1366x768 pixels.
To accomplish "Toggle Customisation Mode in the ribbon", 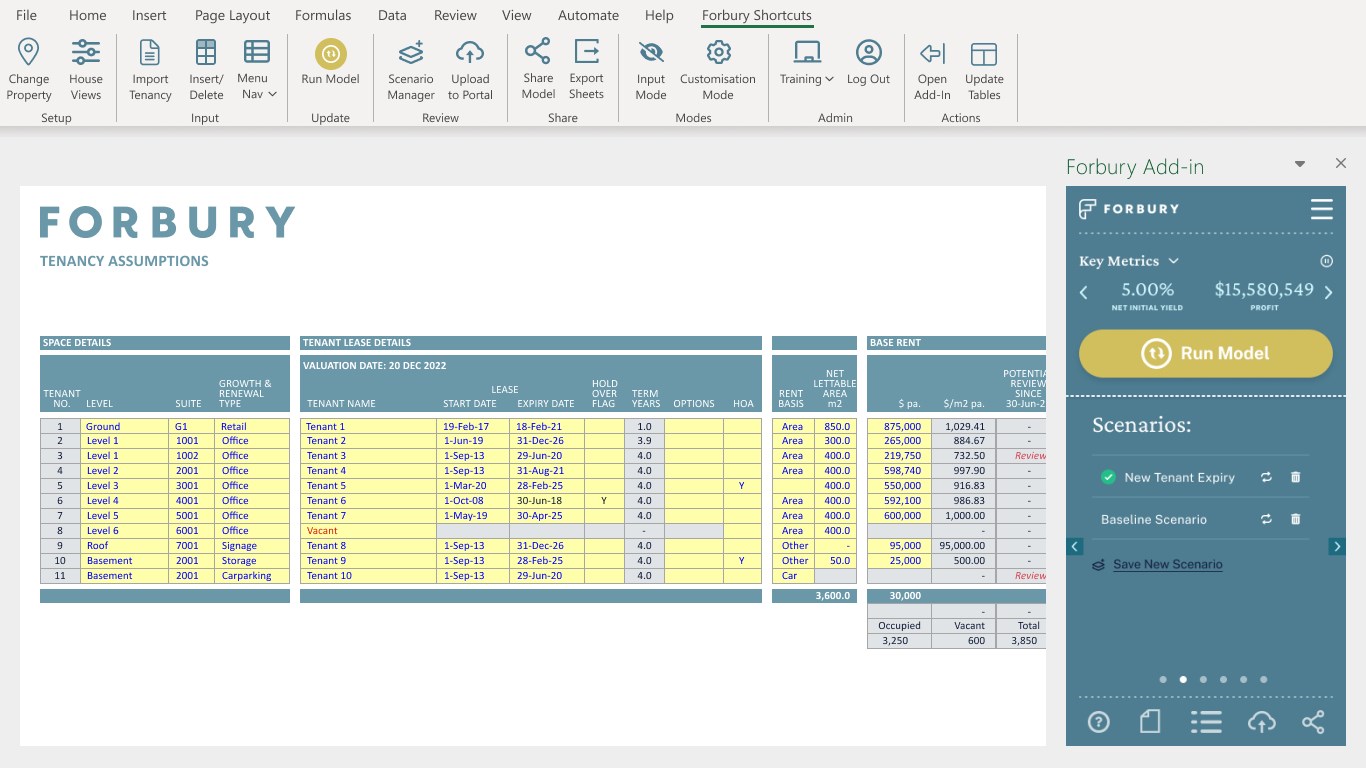I will [718, 69].
